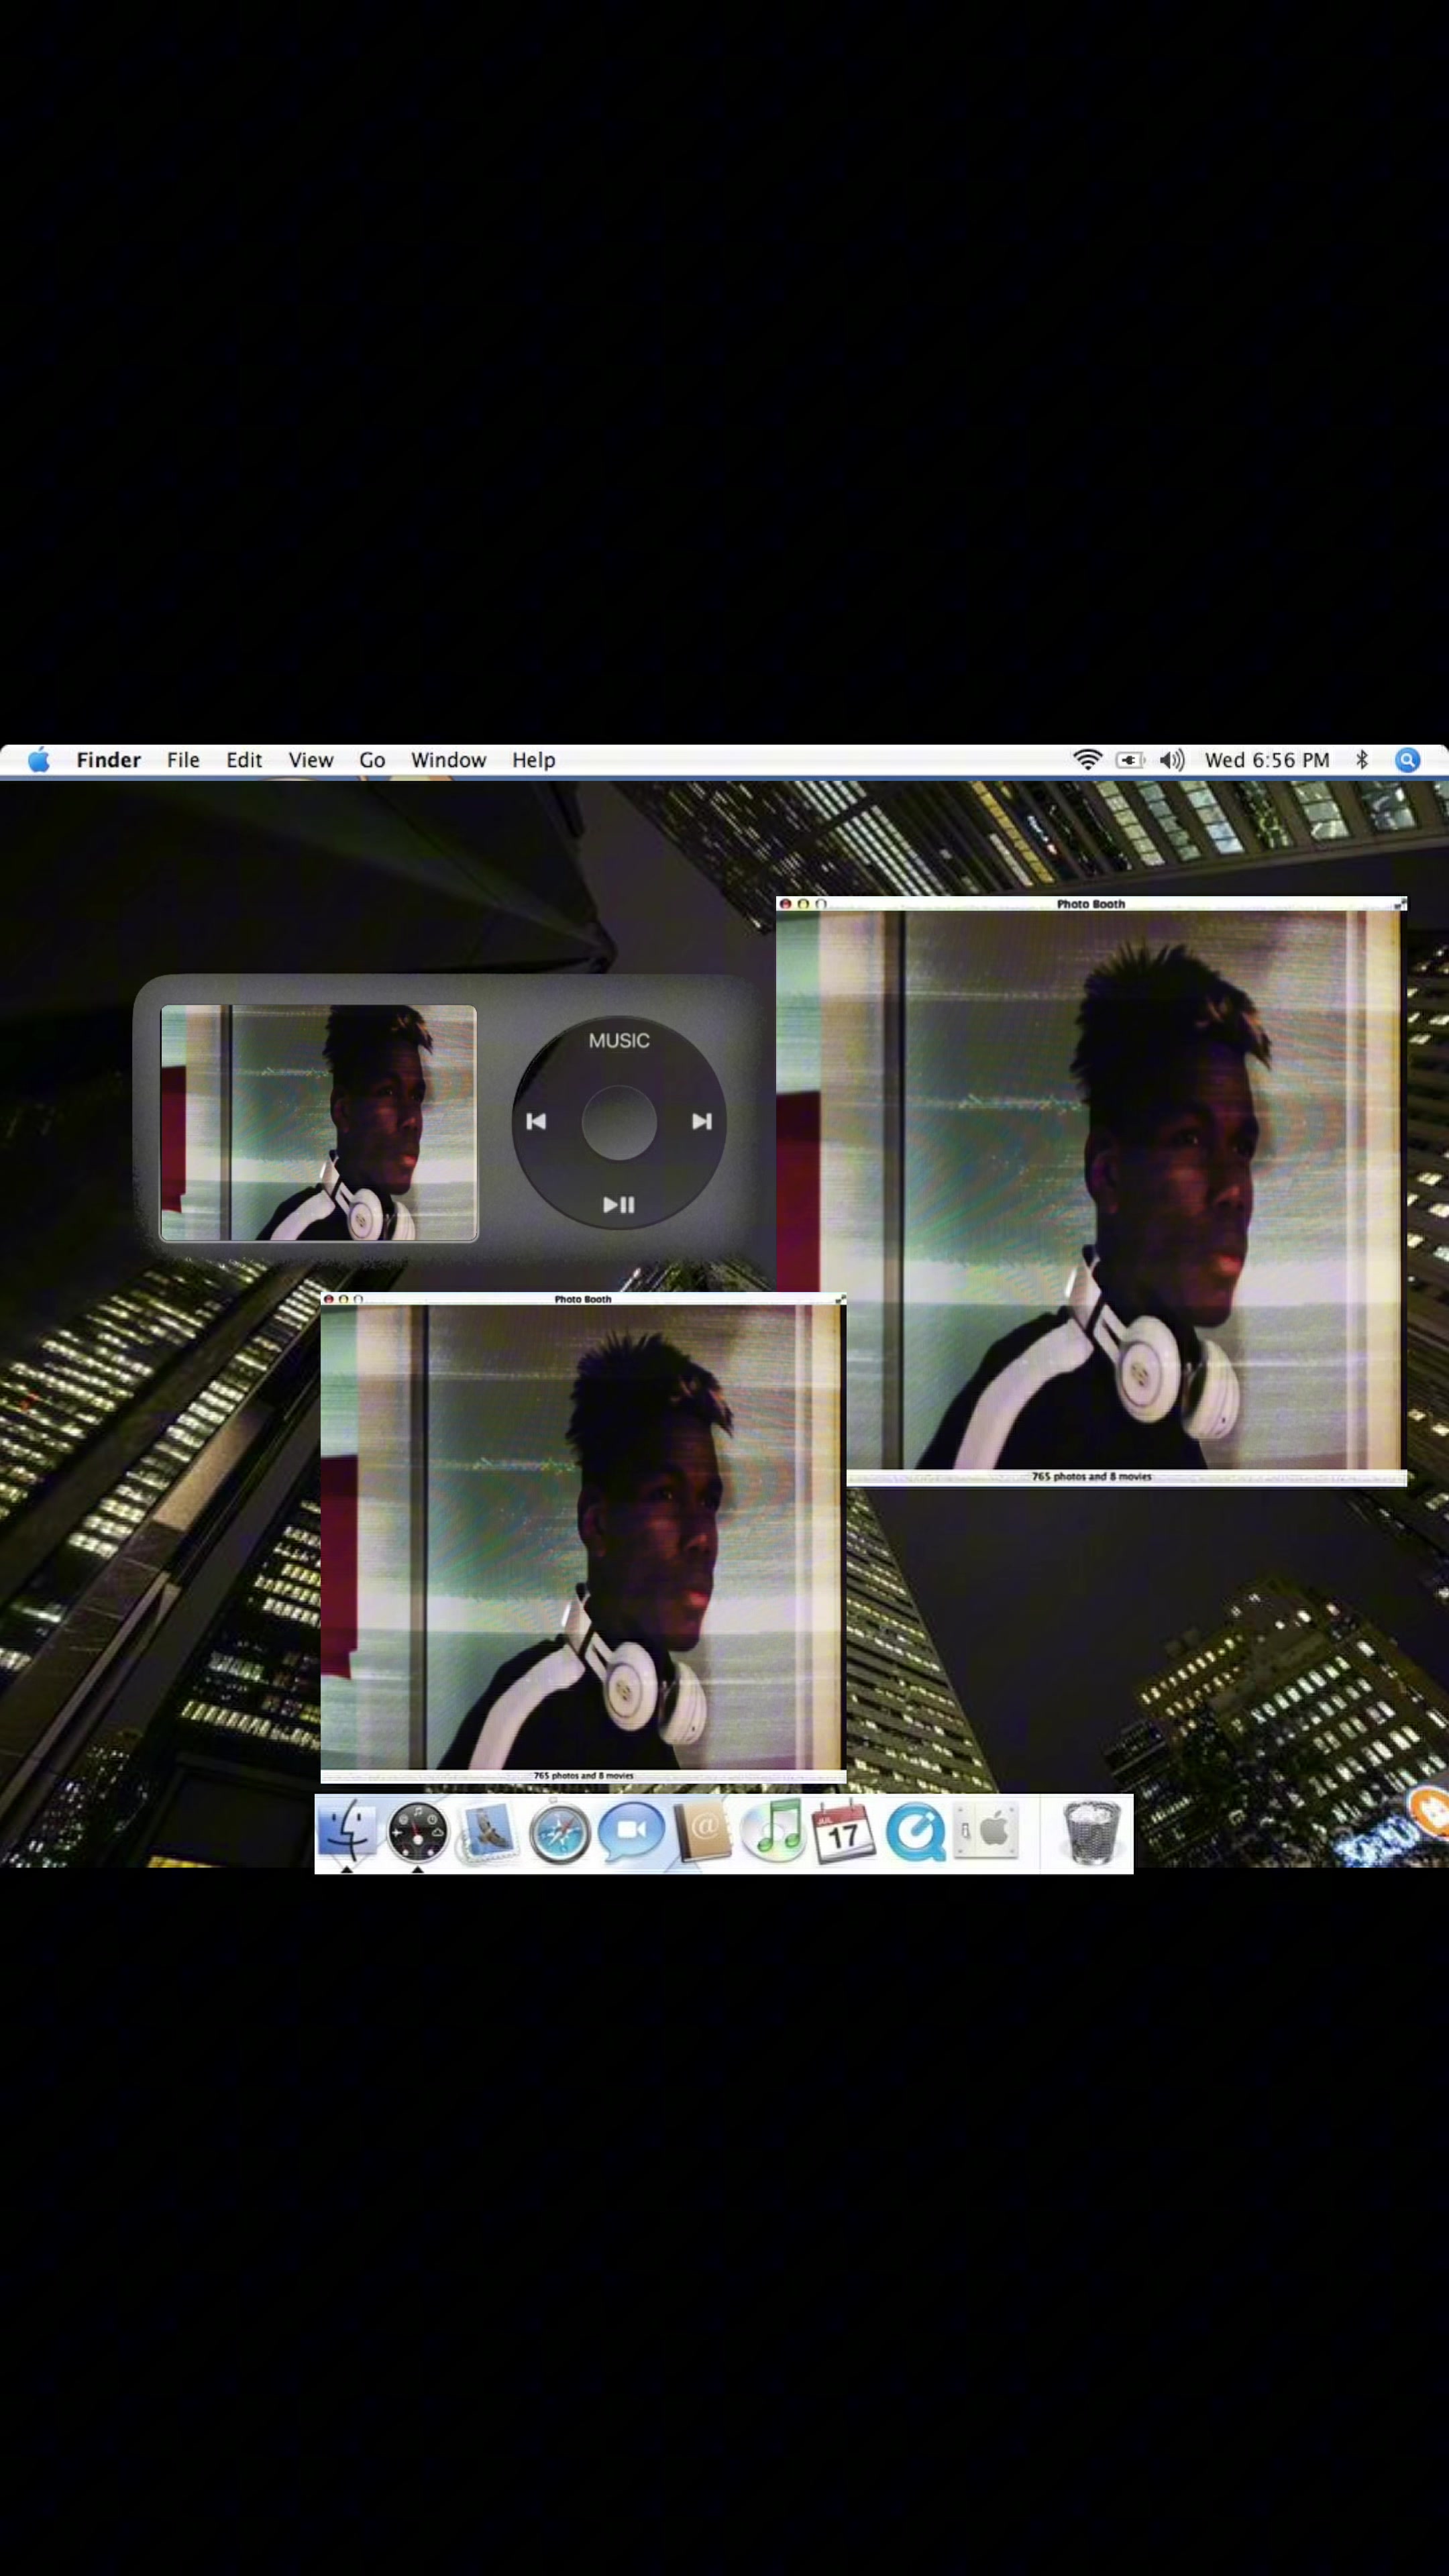Screen dimensions: 1449x2576
Task: Open Dashboard from the Dock
Action: (417, 1832)
